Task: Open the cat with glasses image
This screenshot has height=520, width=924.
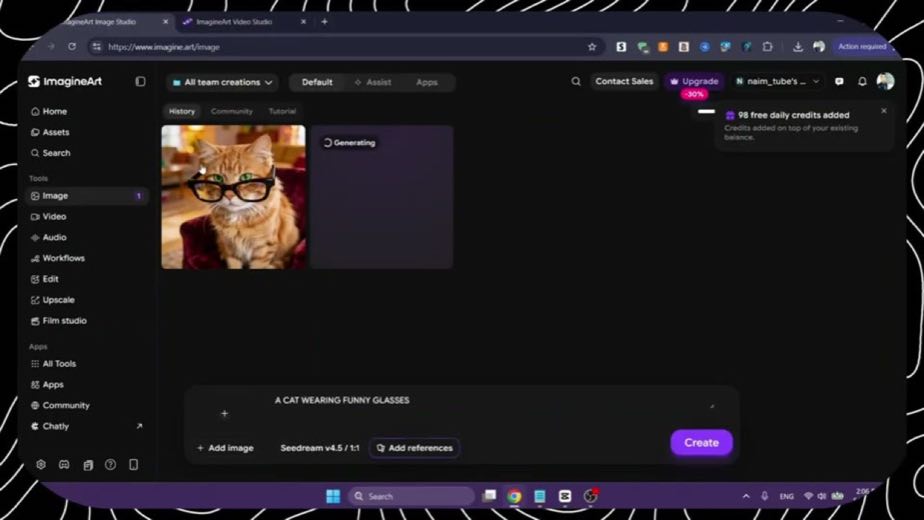Action: 233,197
